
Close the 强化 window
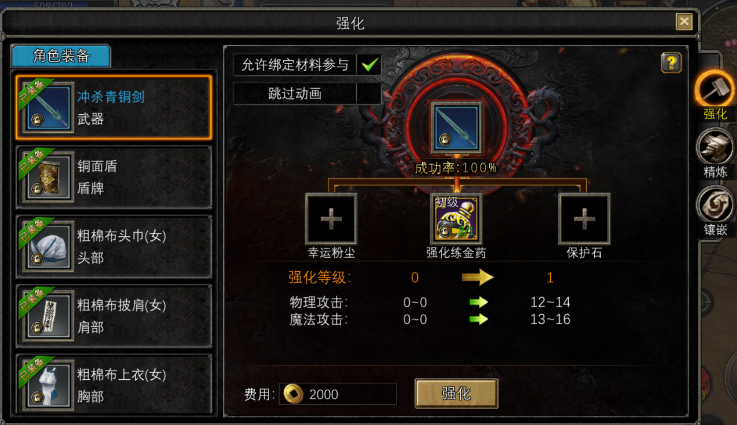(684, 22)
